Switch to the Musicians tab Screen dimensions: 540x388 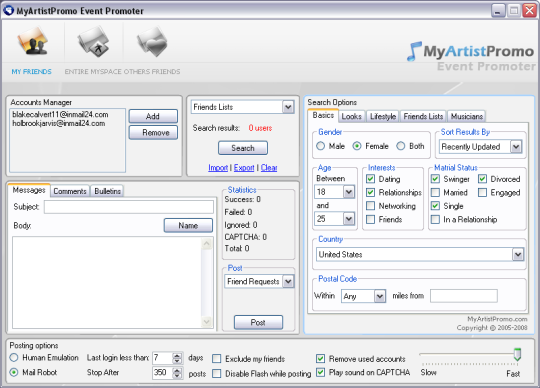pyautogui.click(x=467, y=116)
